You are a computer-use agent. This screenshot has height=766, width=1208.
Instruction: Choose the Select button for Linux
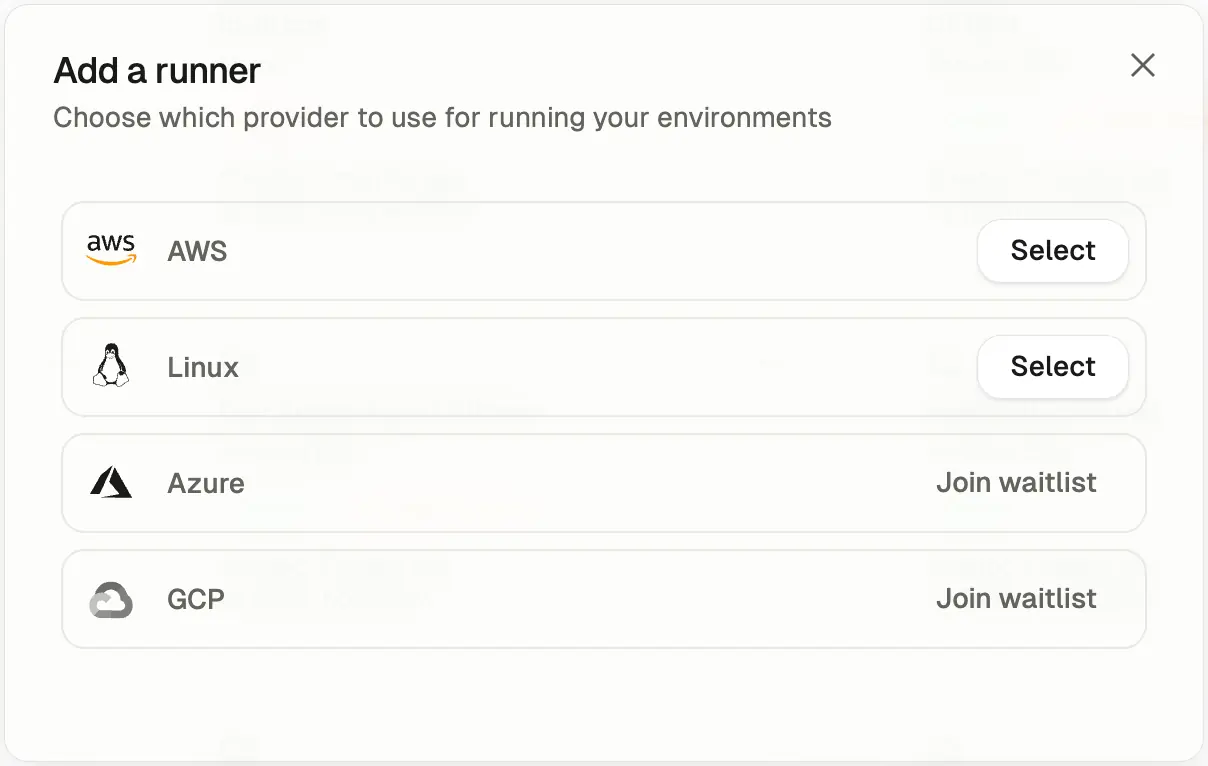[x=1053, y=366]
